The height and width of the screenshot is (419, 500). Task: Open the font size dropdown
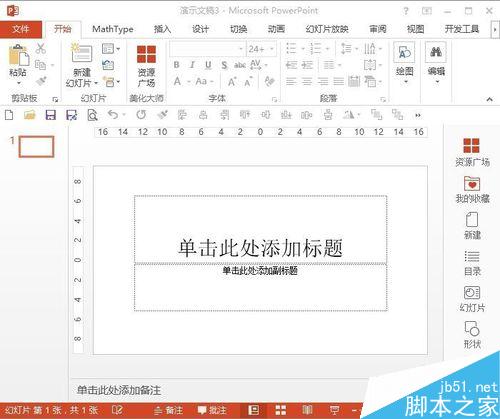coord(272,49)
